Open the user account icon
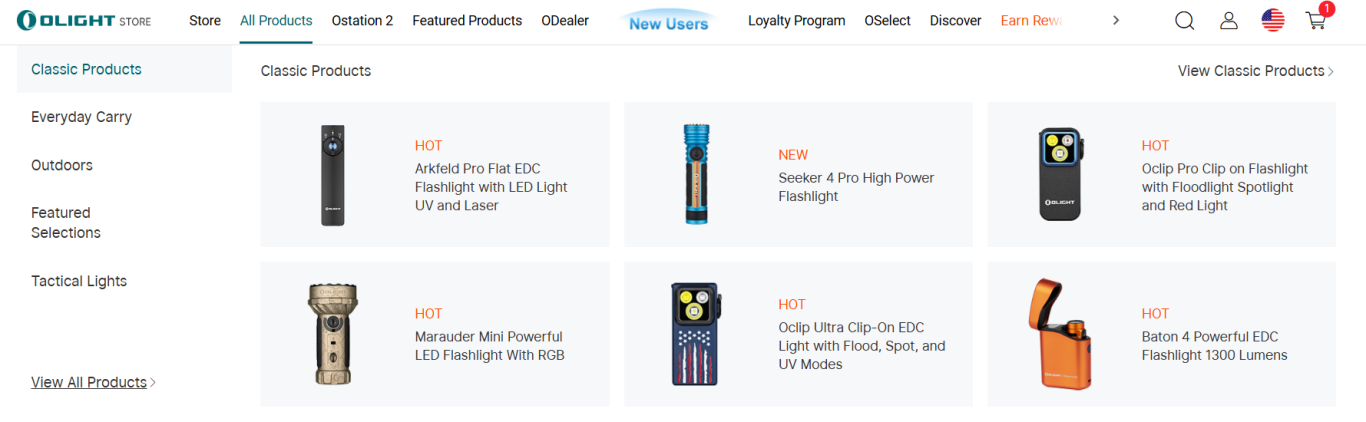This screenshot has width=1366, height=422. coord(1229,20)
